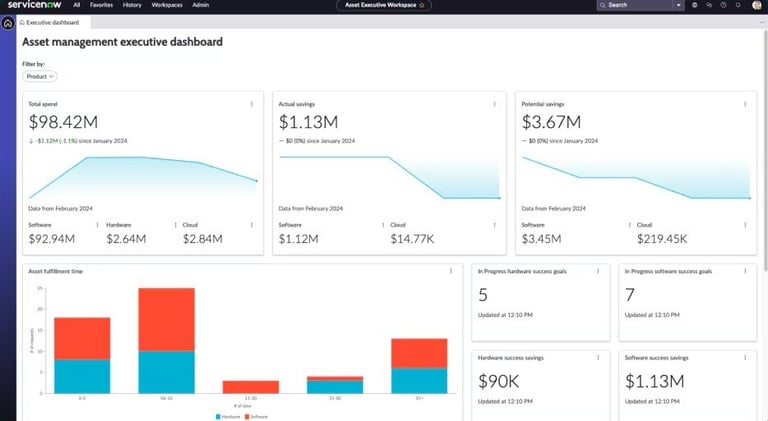Open the help question mark icon
768x421 pixels.
pyautogui.click(x=723, y=5)
